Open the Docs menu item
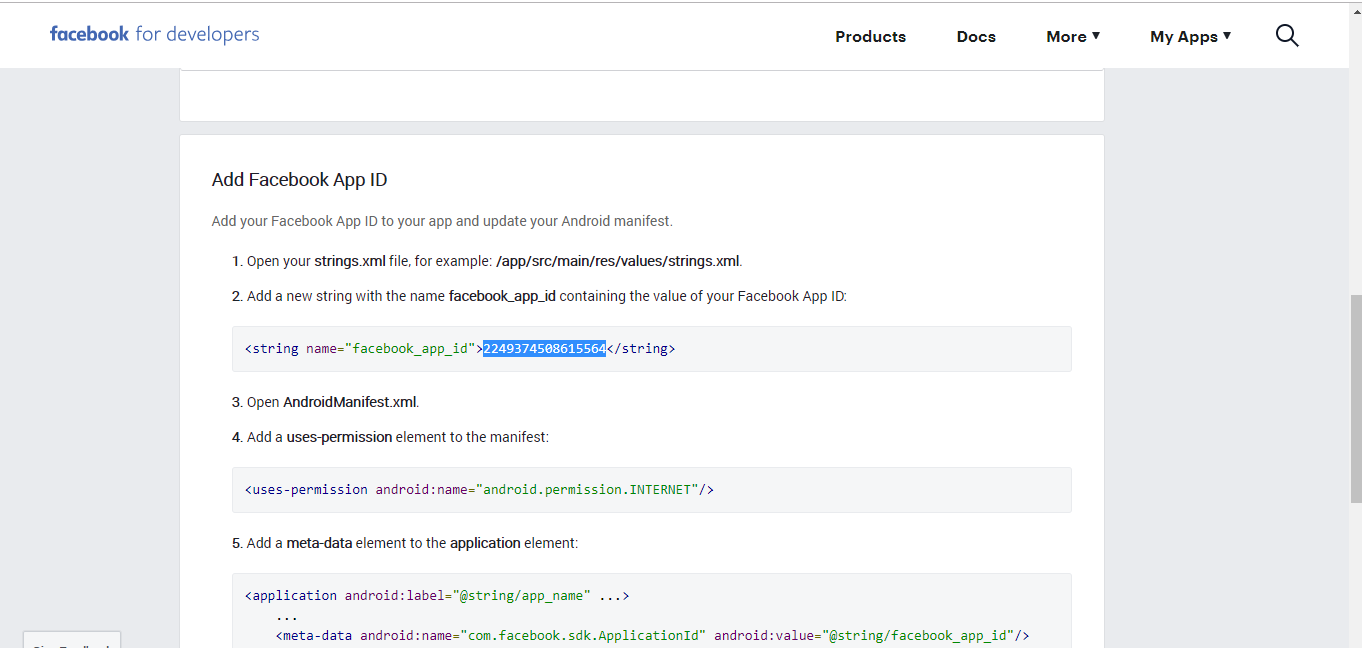This screenshot has height=648, width=1362. click(976, 36)
